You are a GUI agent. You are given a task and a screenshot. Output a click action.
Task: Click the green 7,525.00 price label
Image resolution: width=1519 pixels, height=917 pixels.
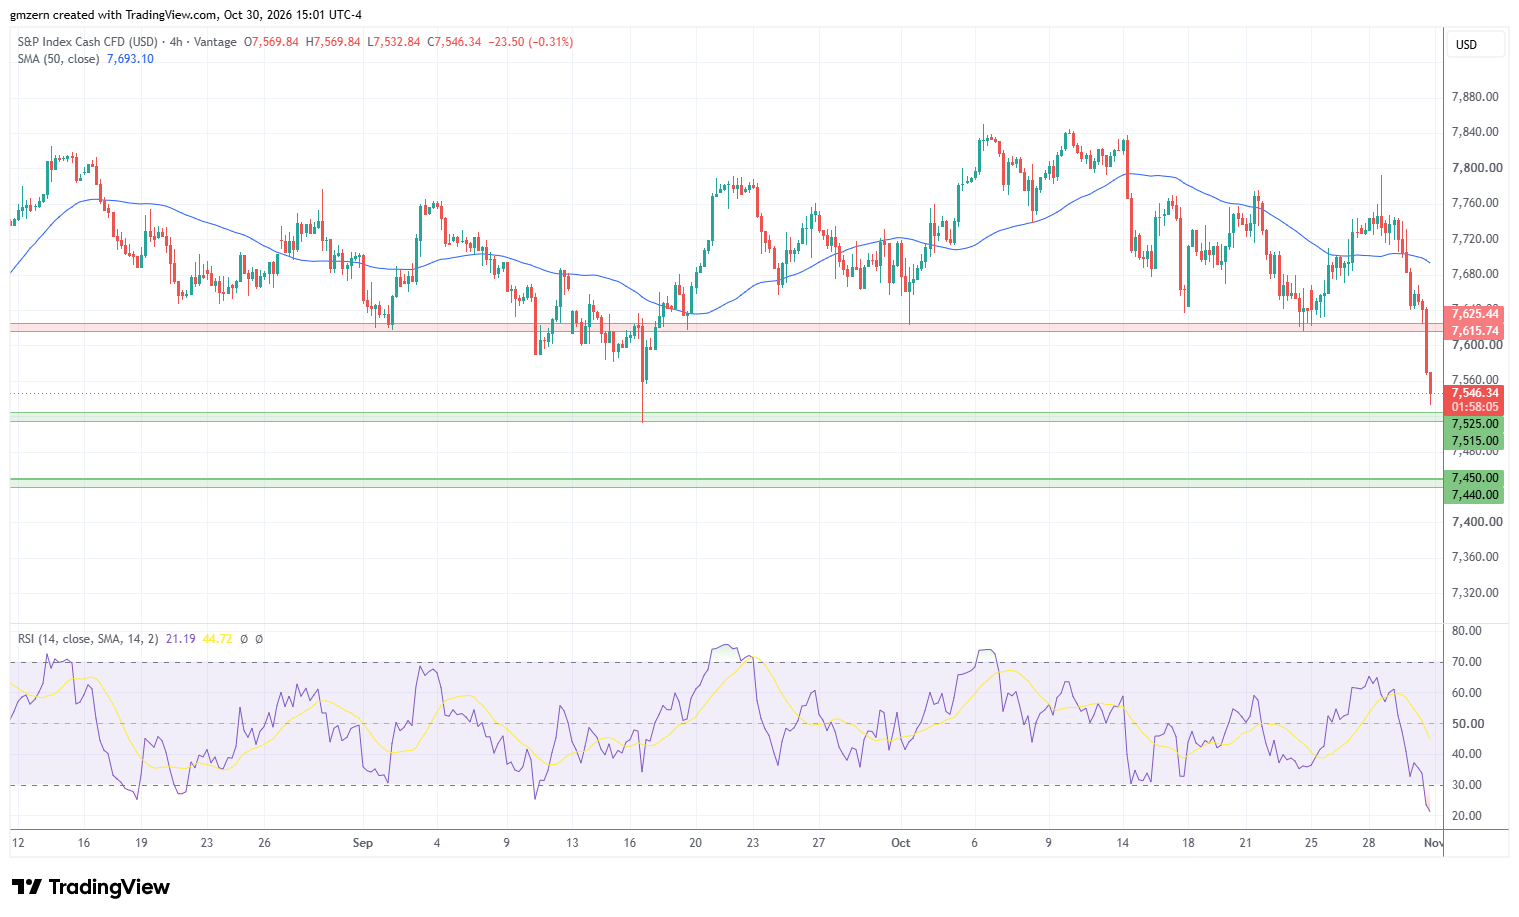click(x=1475, y=424)
